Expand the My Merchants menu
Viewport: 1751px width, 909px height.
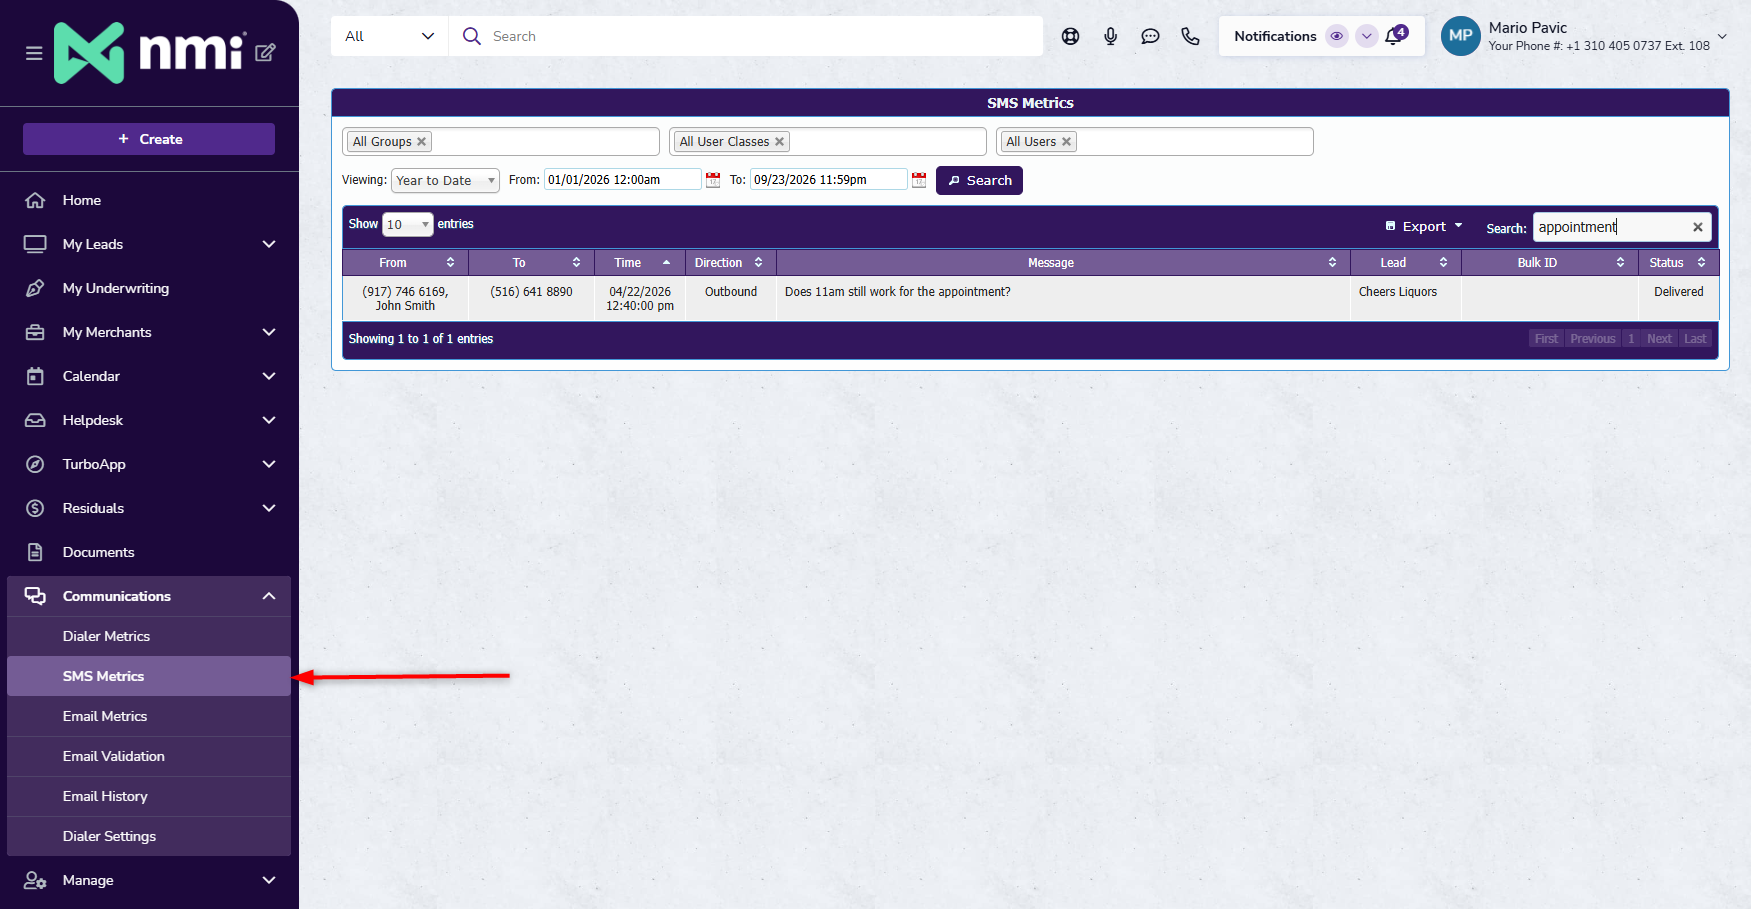tap(149, 332)
